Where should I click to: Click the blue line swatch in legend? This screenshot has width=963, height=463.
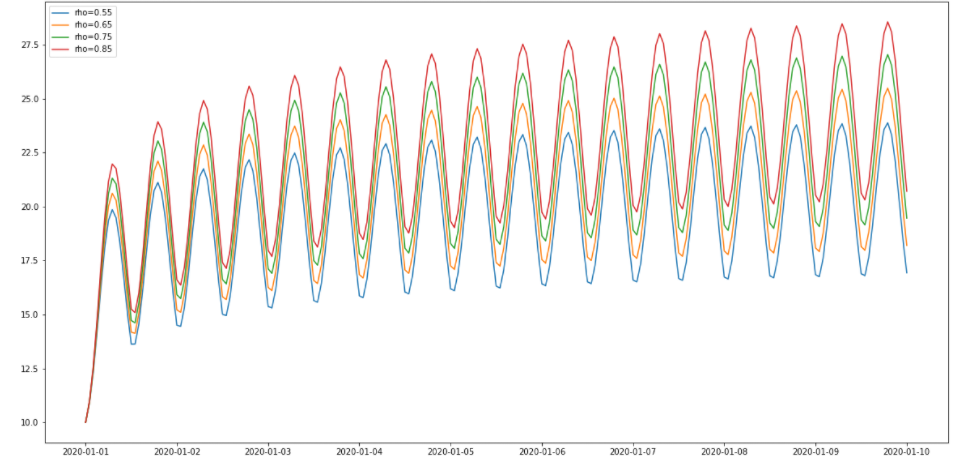coord(62,12)
